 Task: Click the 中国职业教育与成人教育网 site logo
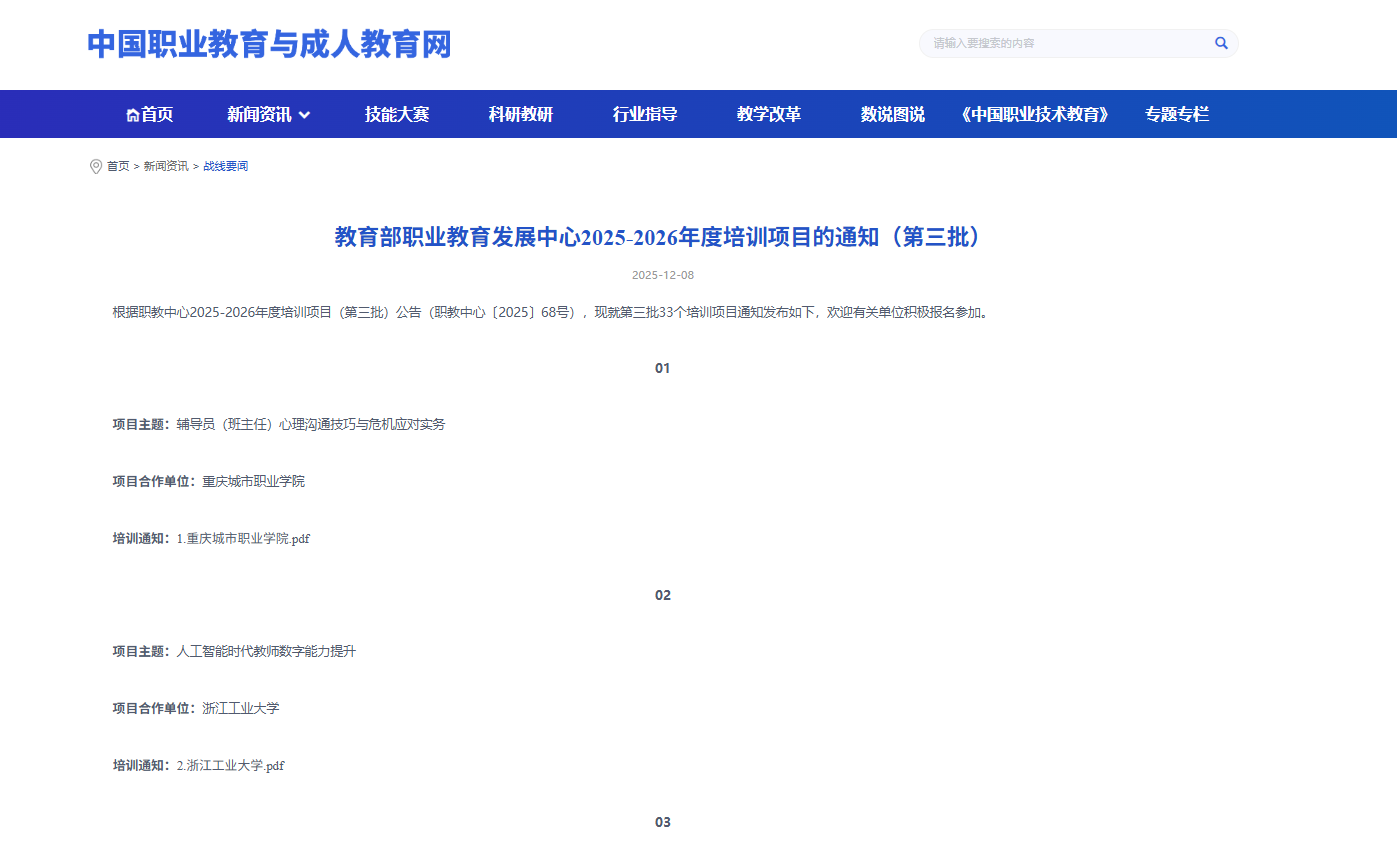pyautogui.click(x=269, y=44)
